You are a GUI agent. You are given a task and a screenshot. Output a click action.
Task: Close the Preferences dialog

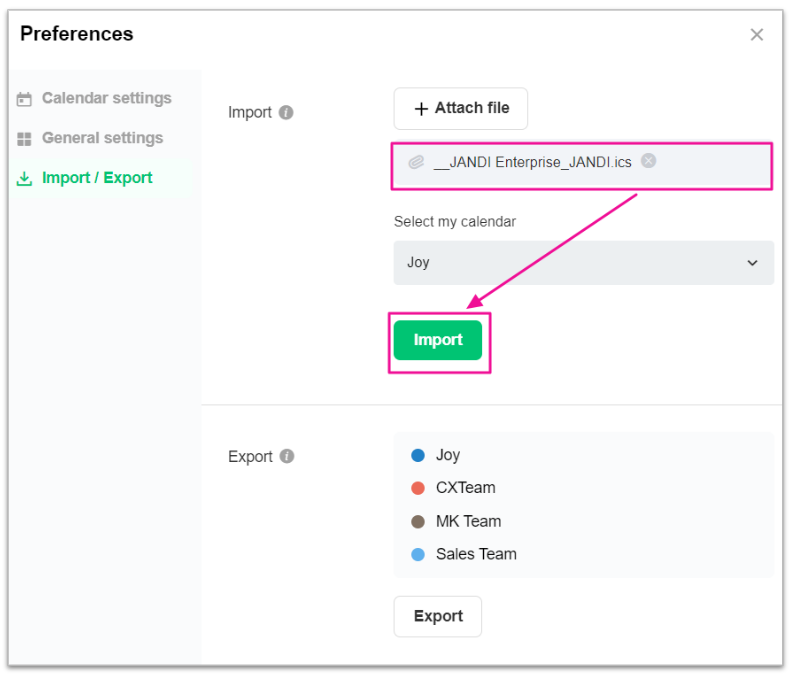coord(756,35)
